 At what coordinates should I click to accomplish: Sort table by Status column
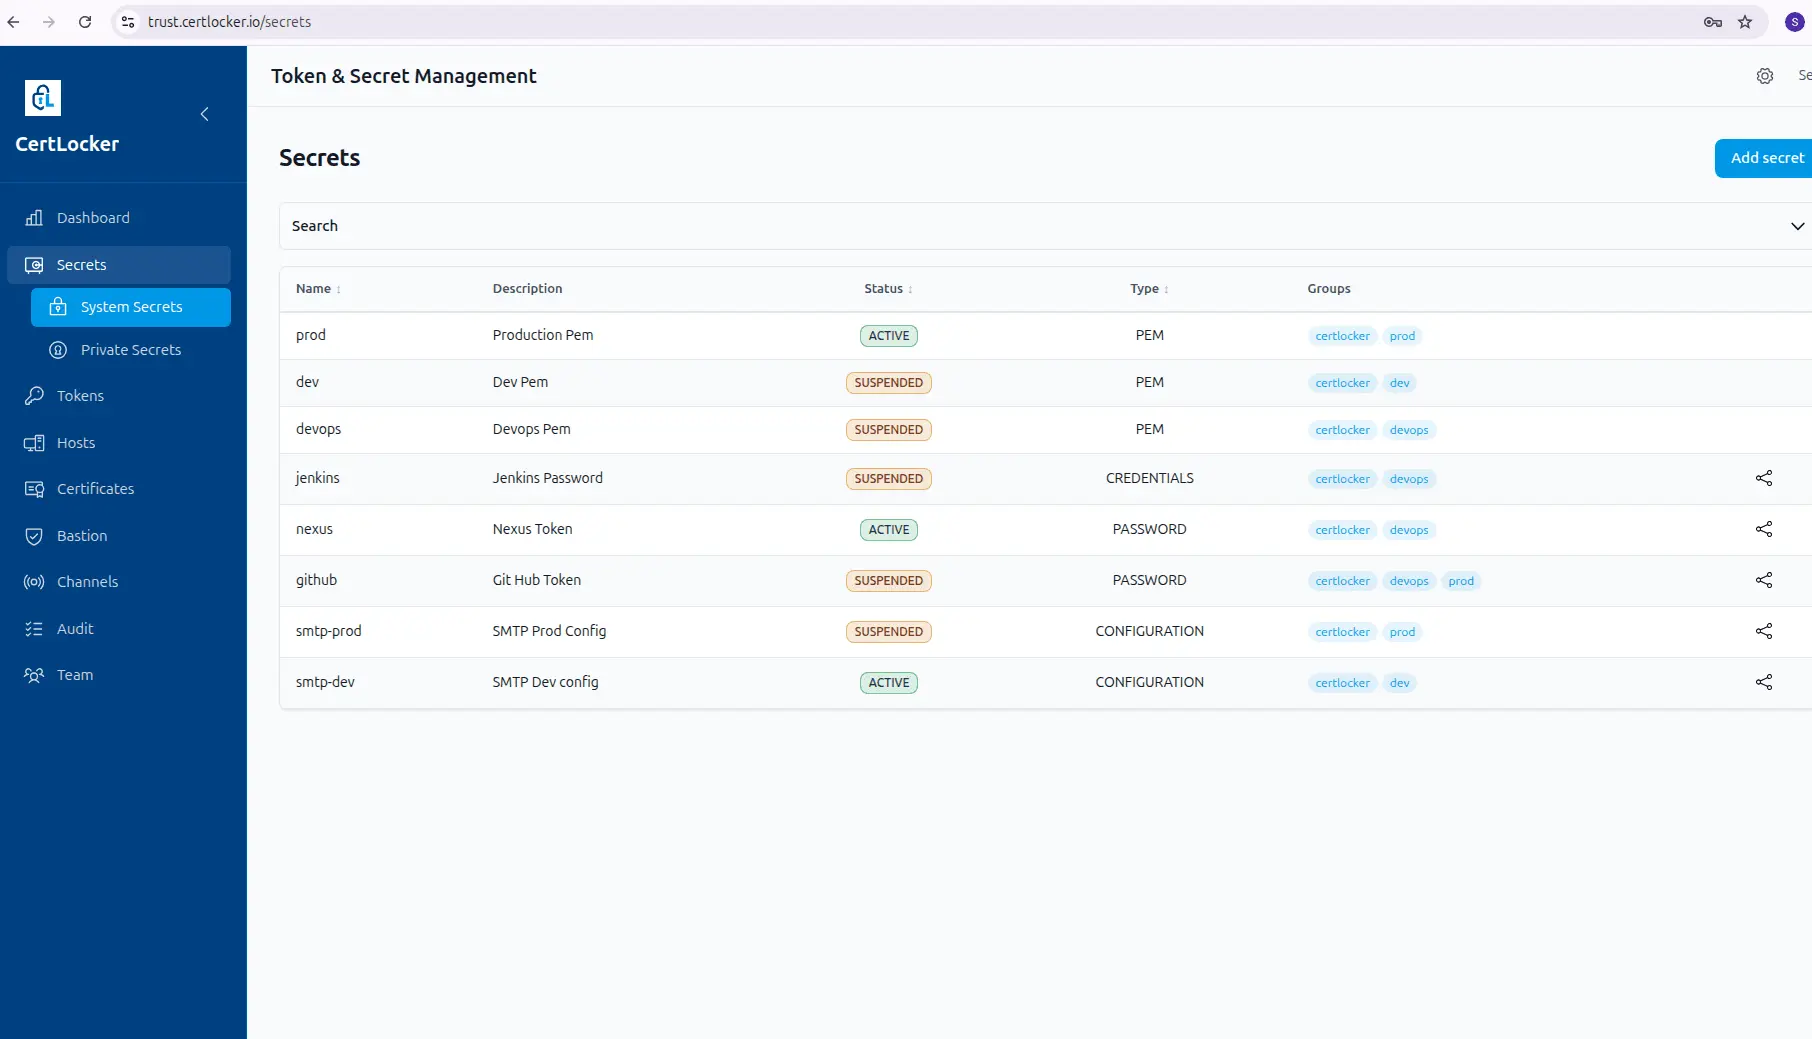coord(888,289)
